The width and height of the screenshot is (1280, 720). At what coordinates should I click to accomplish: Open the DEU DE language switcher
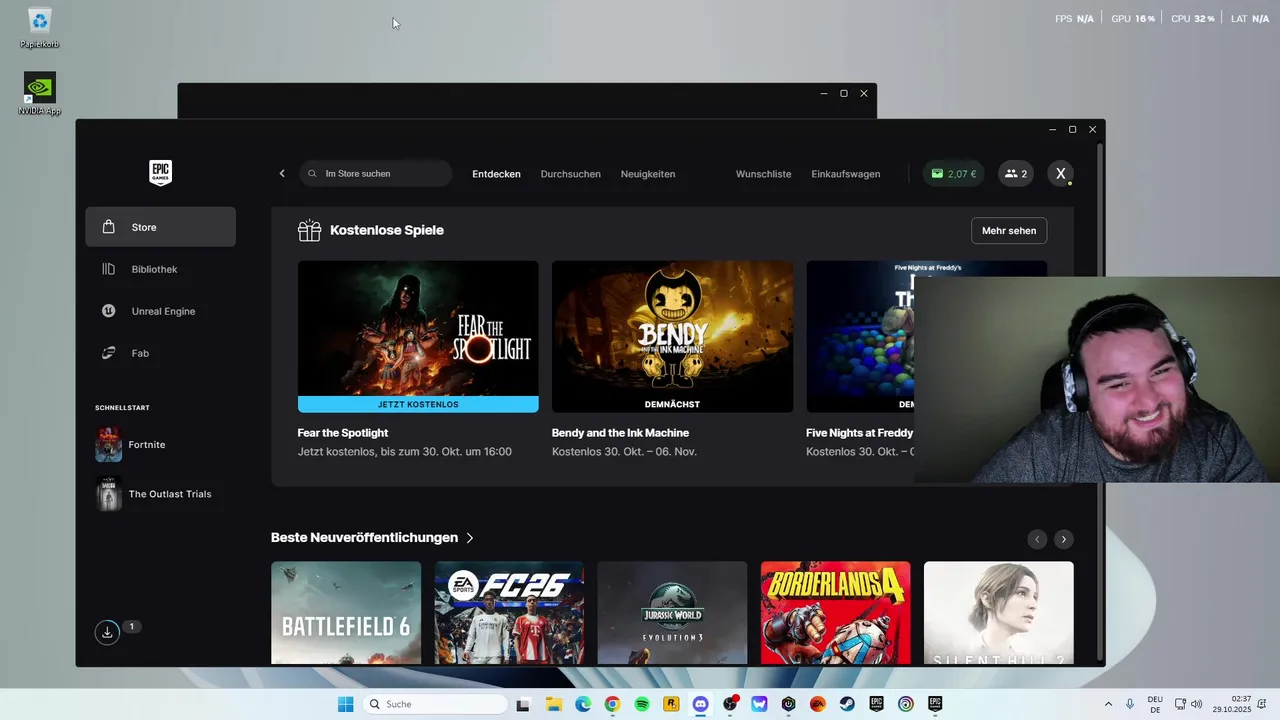coord(1155,704)
